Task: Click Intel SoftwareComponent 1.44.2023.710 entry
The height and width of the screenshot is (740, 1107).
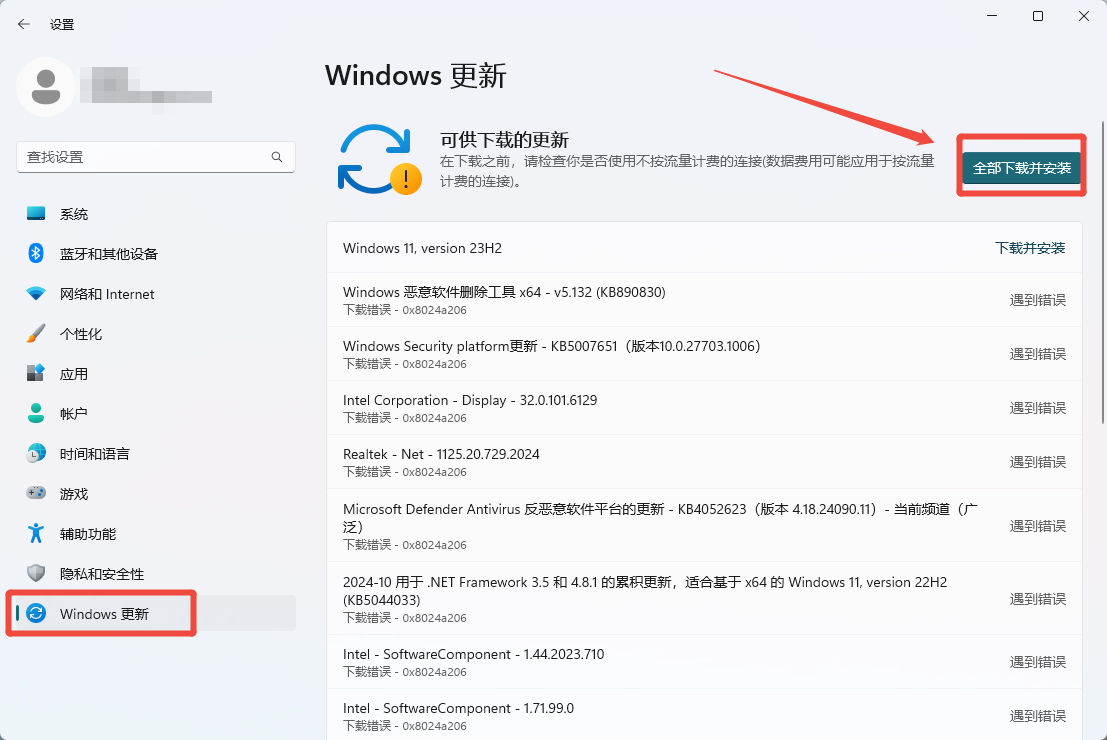Action: click(x=704, y=662)
